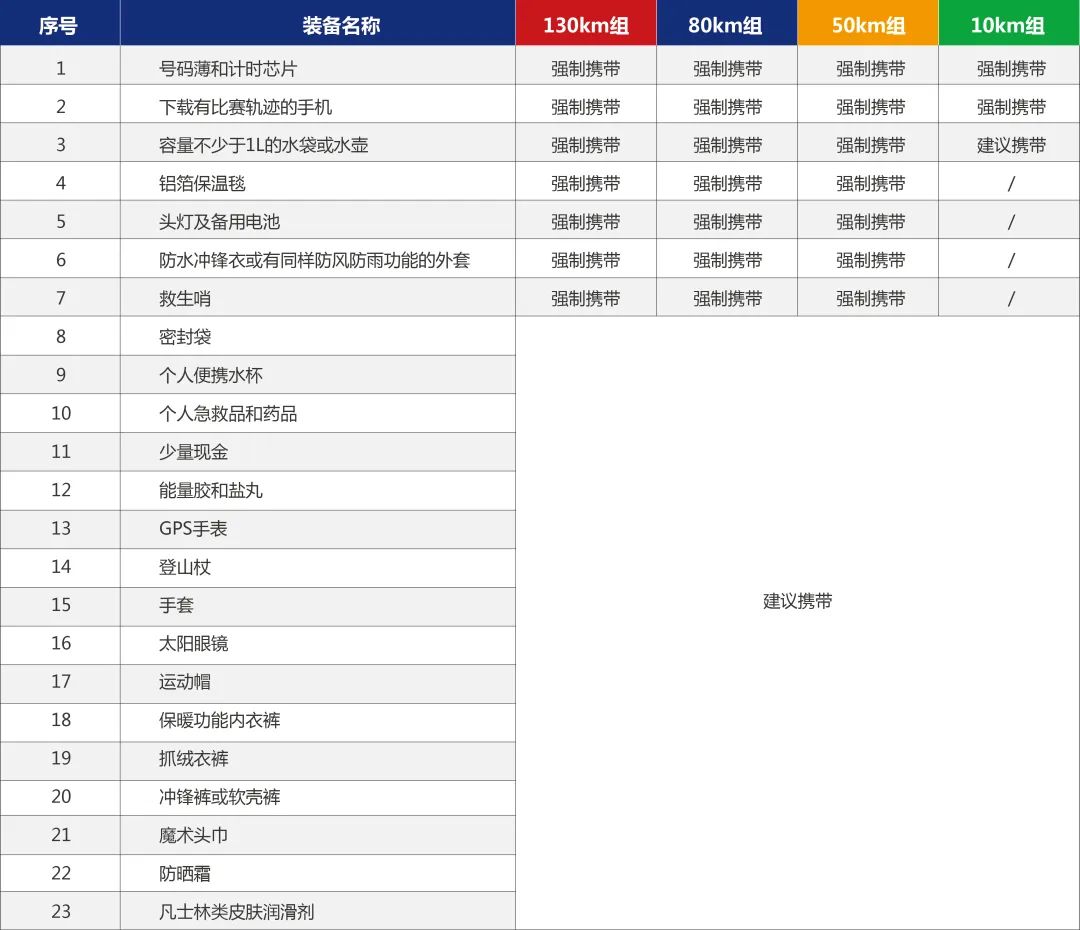Click 容量不少于1L的水袋或水壶 item
The width and height of the screenshot is (1080, 930).
pyautogui.click(x=263, y=145)
